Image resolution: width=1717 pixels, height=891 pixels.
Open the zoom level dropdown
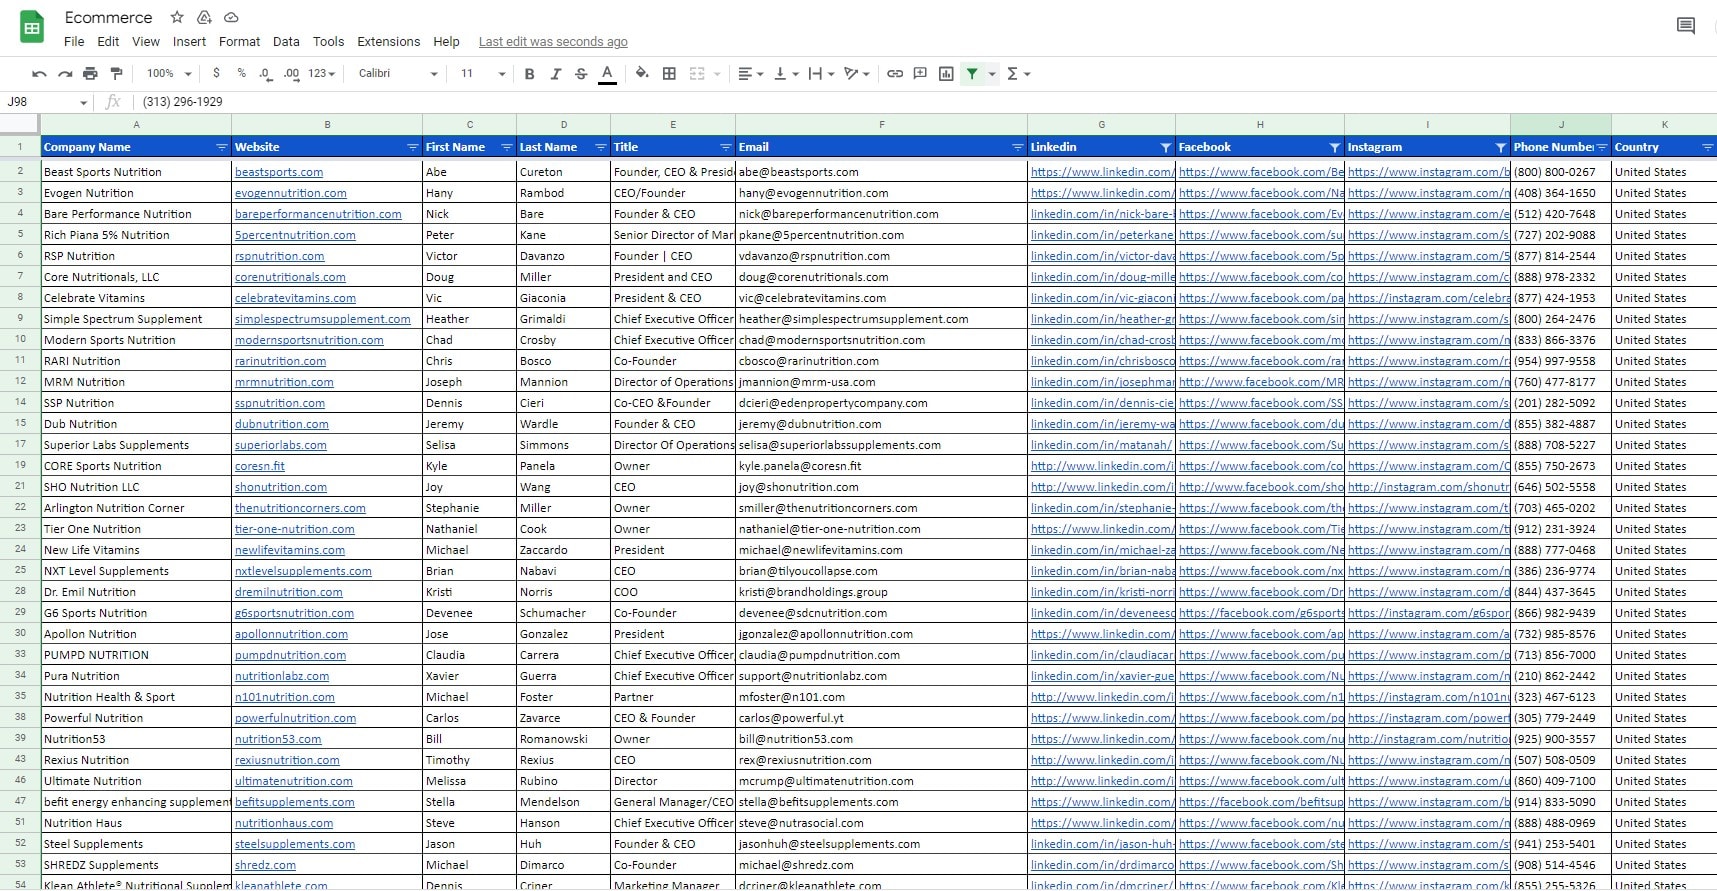point(169,73)
